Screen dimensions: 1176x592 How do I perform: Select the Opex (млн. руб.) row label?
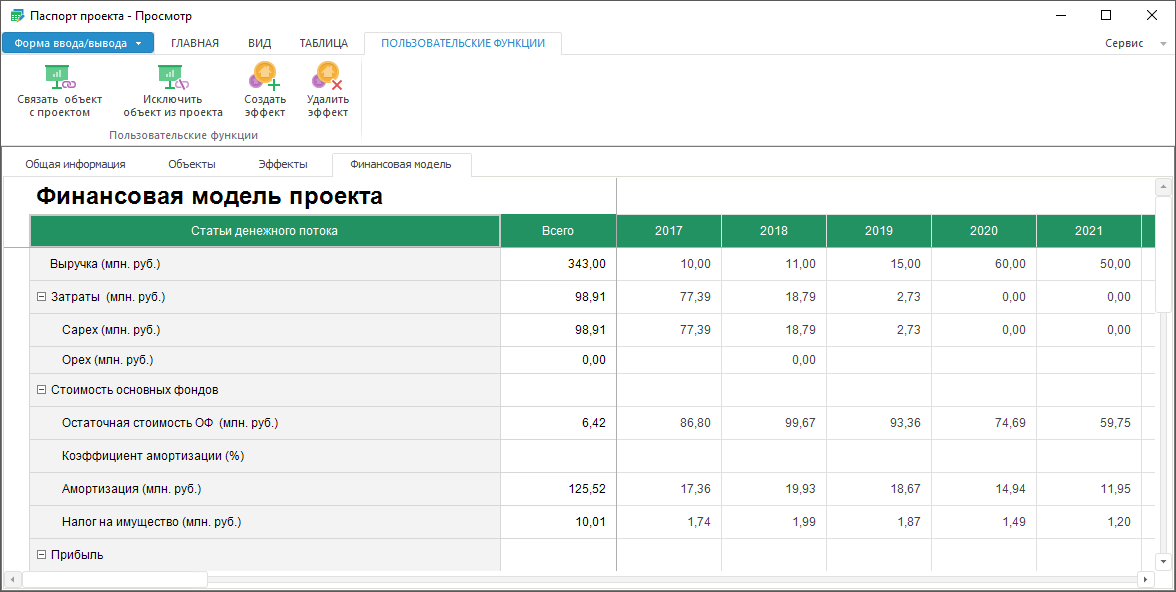click(x=265, y=360)
